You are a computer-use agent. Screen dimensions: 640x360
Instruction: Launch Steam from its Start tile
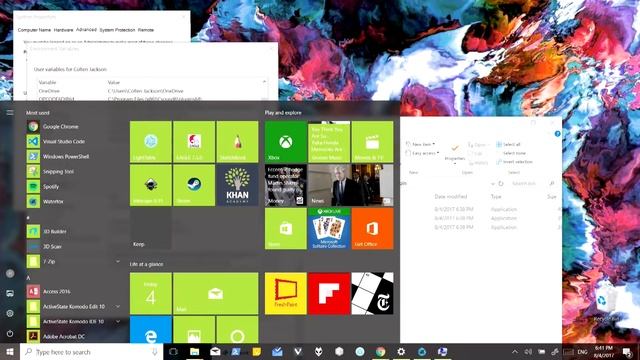(194, 185)
